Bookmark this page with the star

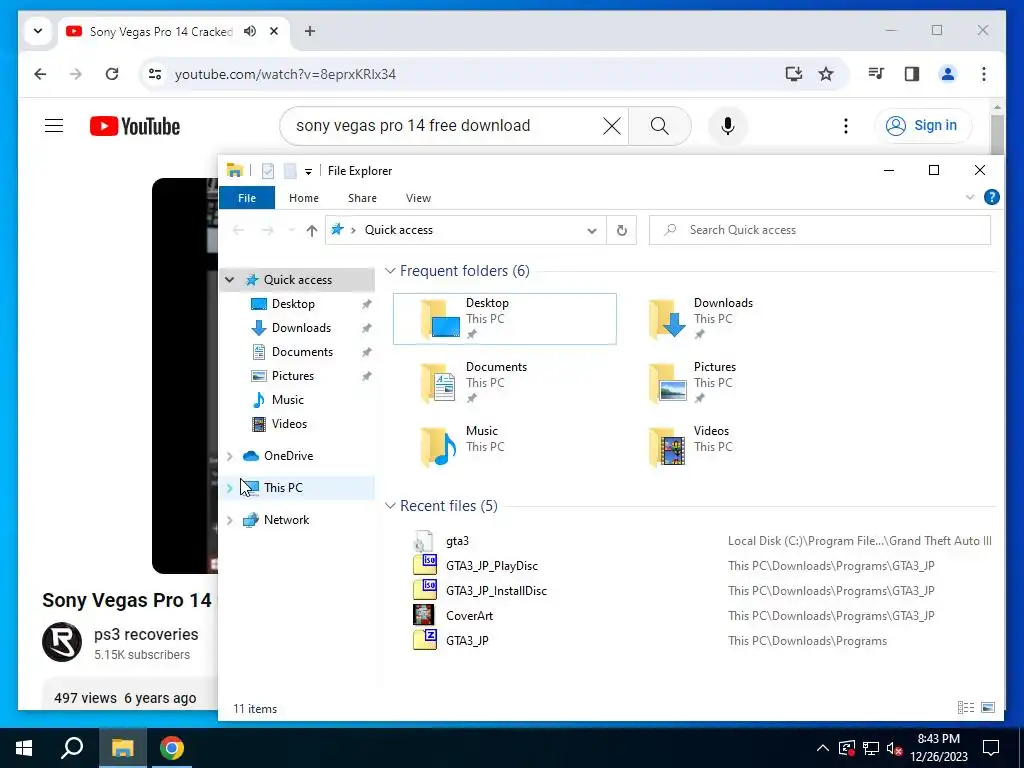pos(826,74)
